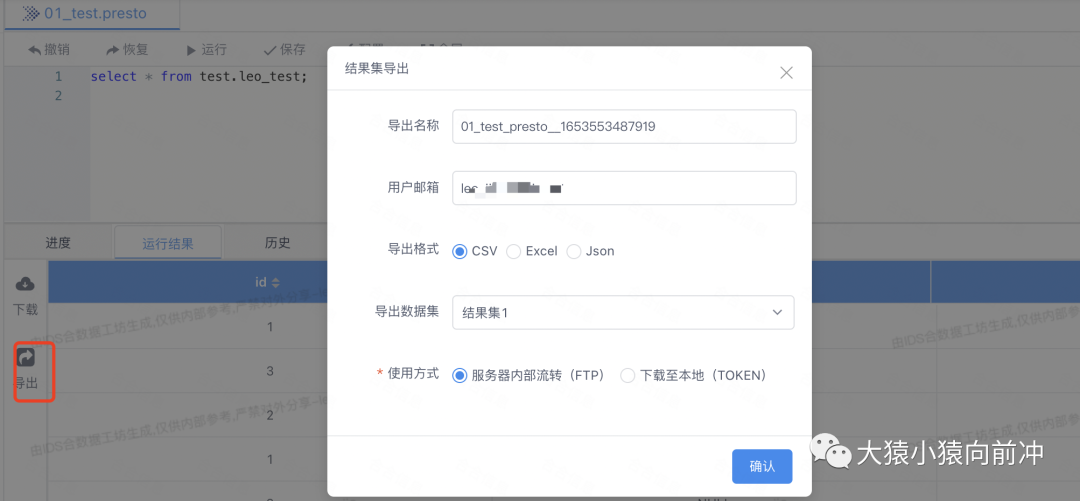The width and height of the screenshot is (1080, 501).
Task: Choose Excel as export format
Action: pyautogui.click(x=514, y=251)
